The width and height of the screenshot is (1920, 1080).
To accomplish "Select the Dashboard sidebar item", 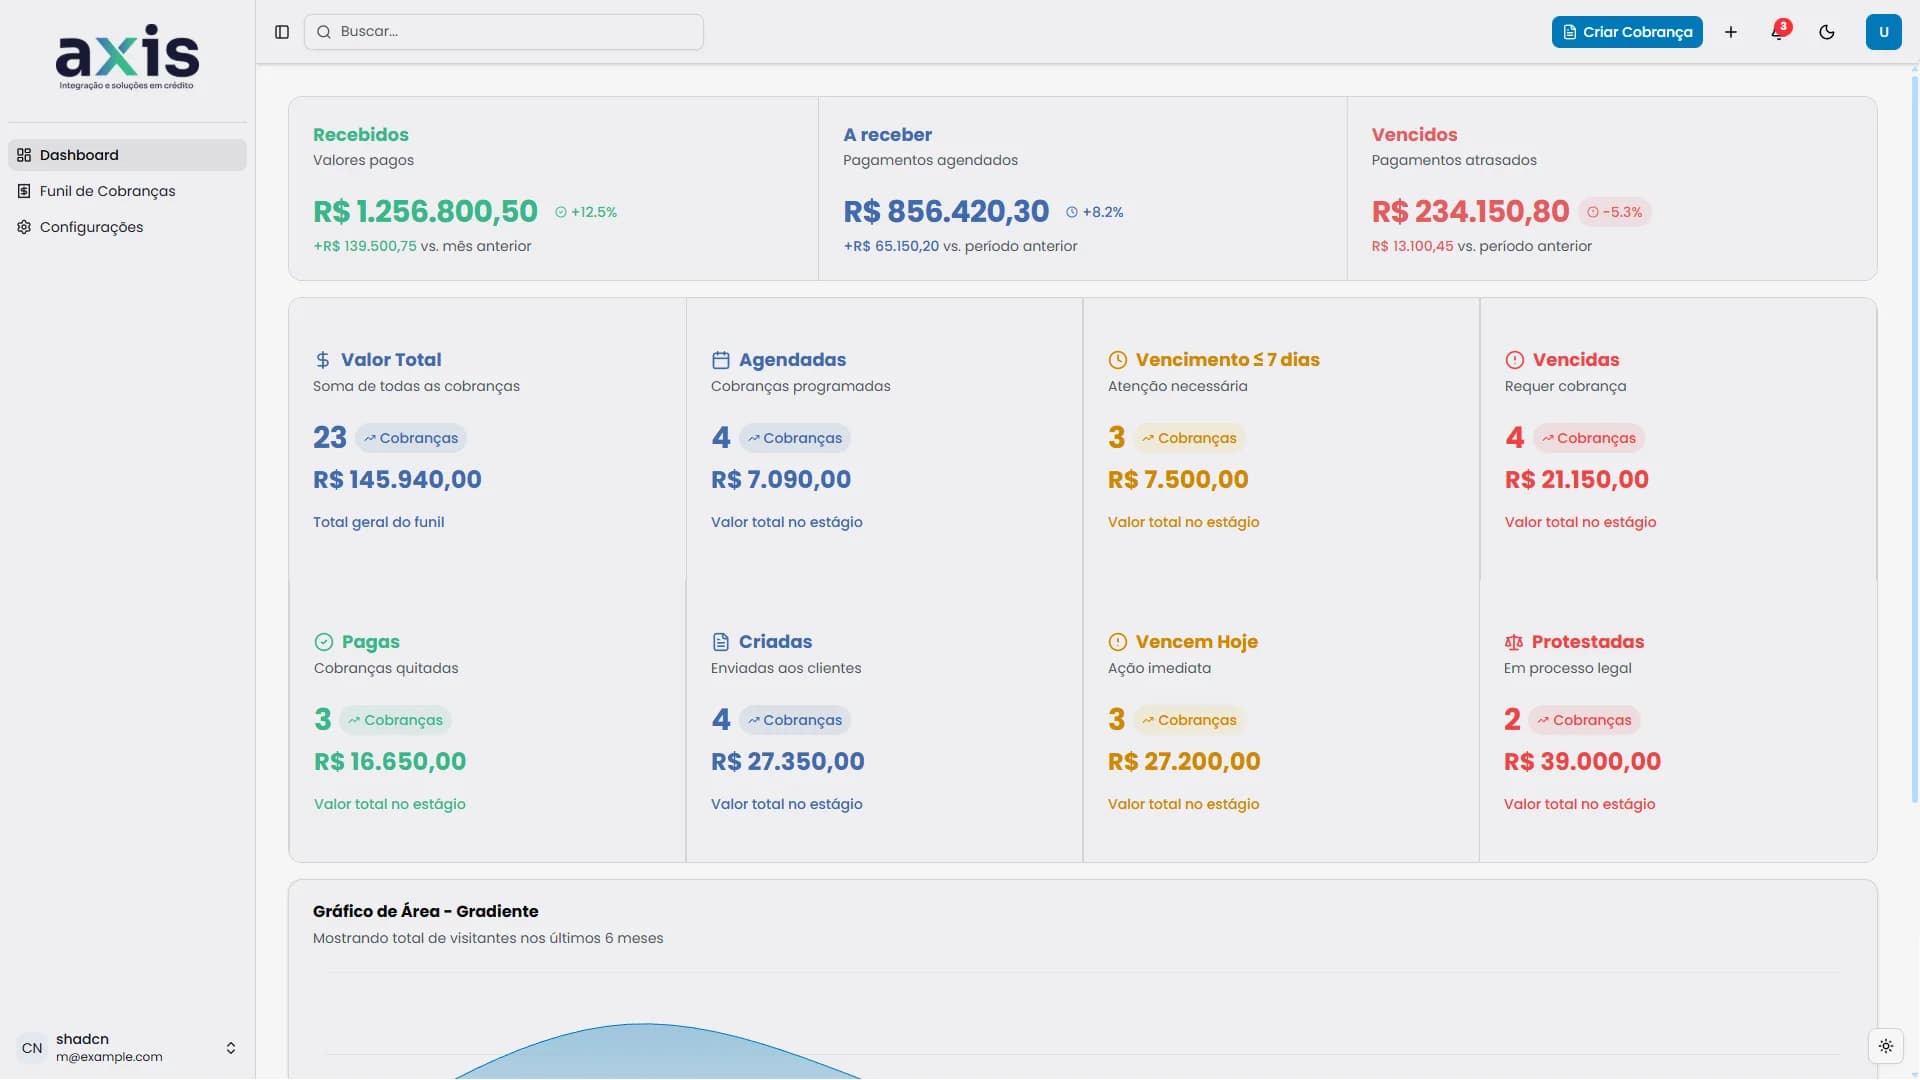I will [x=79, y=155].
